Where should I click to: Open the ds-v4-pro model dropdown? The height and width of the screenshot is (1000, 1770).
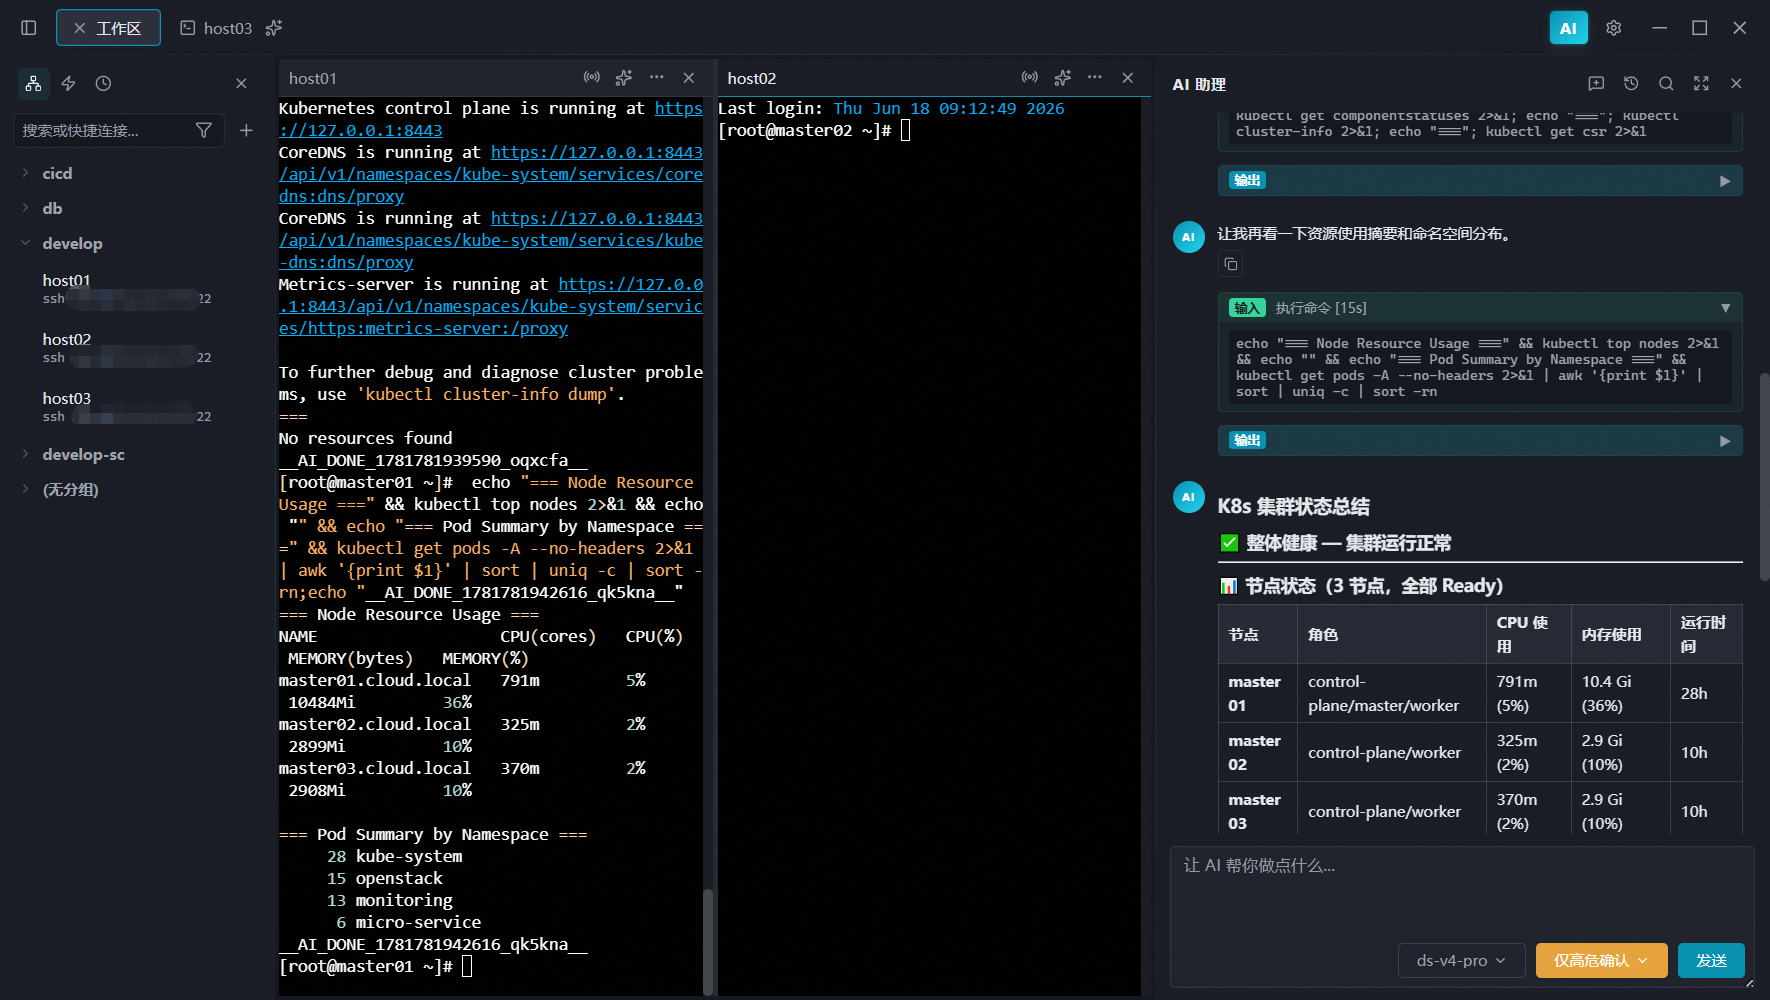click(1461, 960)
